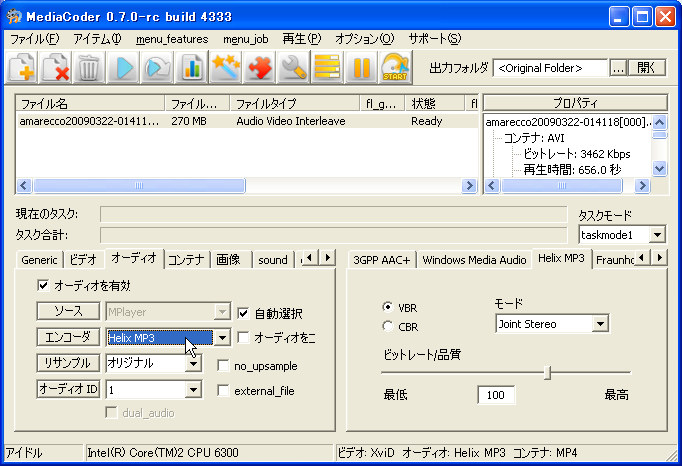Open the オプション(O) menu
The height and width of the screenshot is (466, 682).
point(364,39)
